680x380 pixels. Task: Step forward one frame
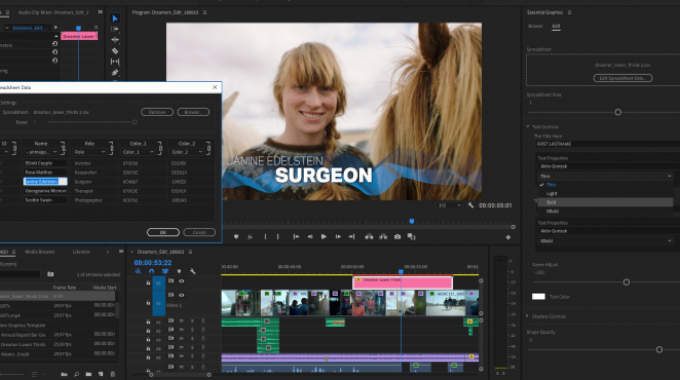[337, 236]
